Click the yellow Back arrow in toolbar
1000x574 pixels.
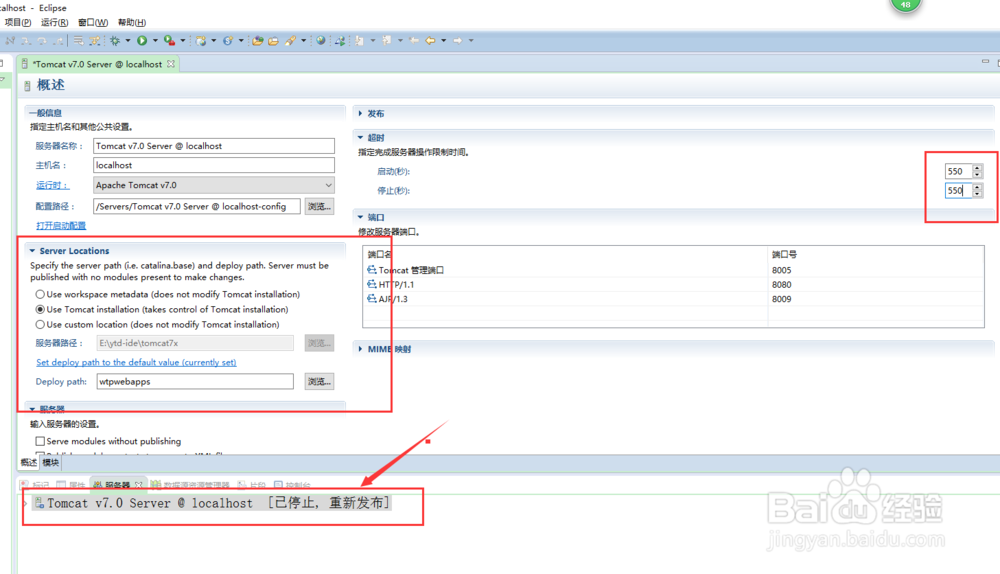pyautogui.click(x=430, y=41)
